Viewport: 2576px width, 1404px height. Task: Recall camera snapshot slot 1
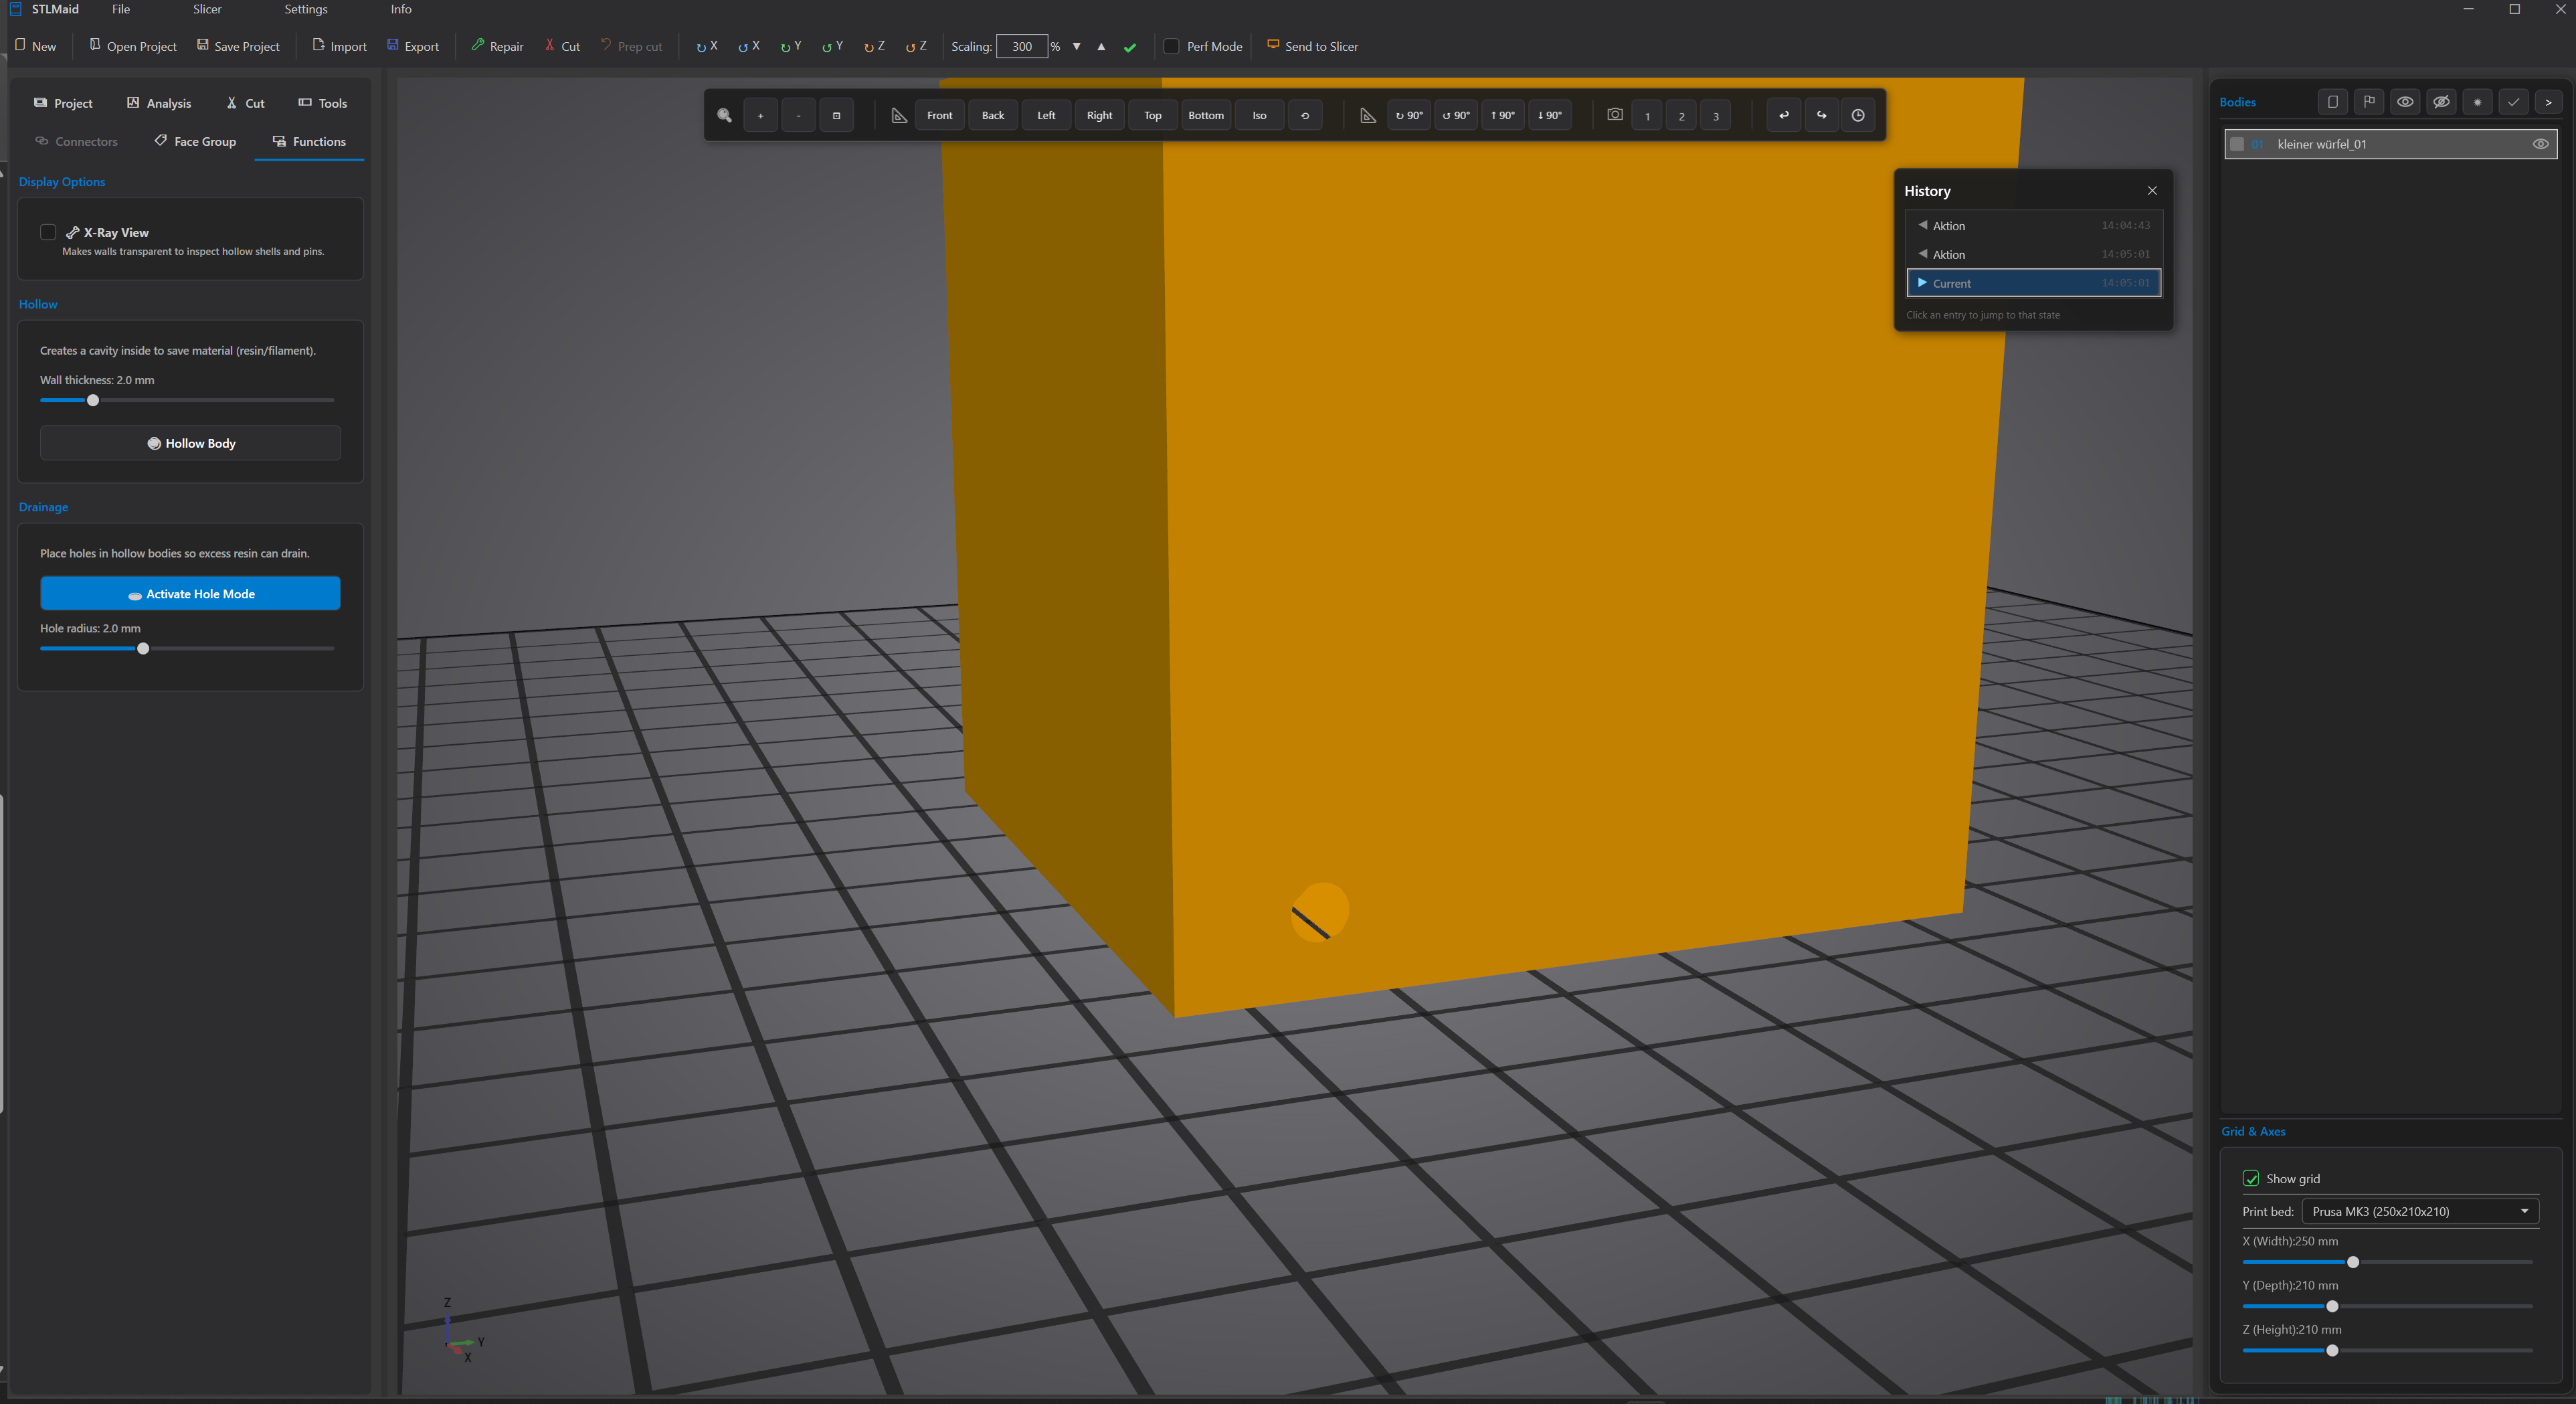[x=1647, y=115]
